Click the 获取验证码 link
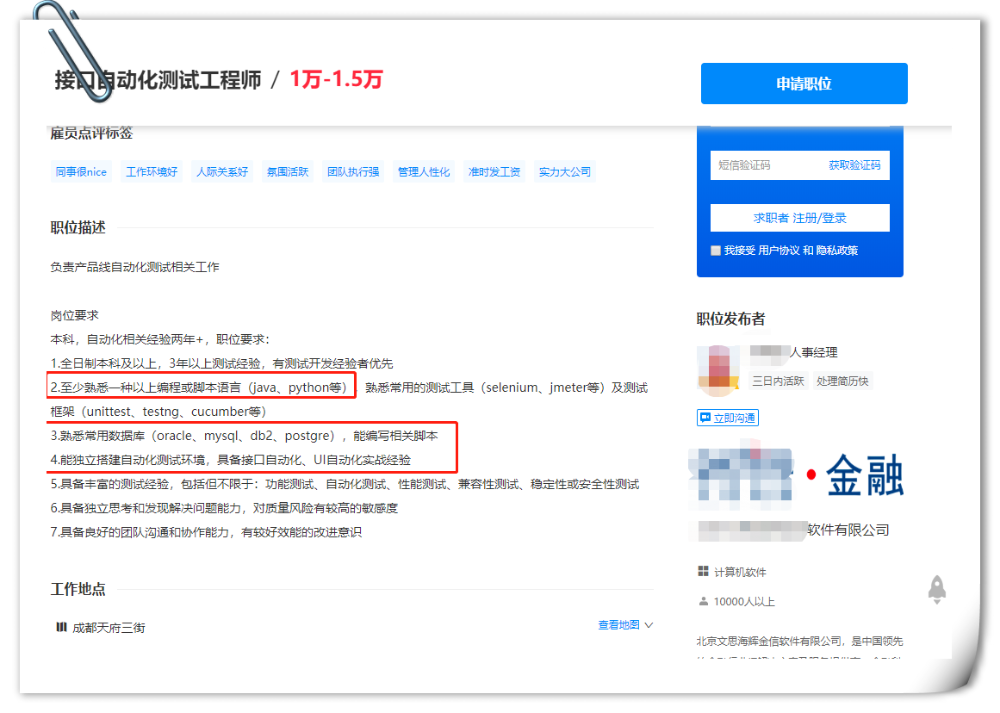1000x713 pixels. (x=854, y=165)
